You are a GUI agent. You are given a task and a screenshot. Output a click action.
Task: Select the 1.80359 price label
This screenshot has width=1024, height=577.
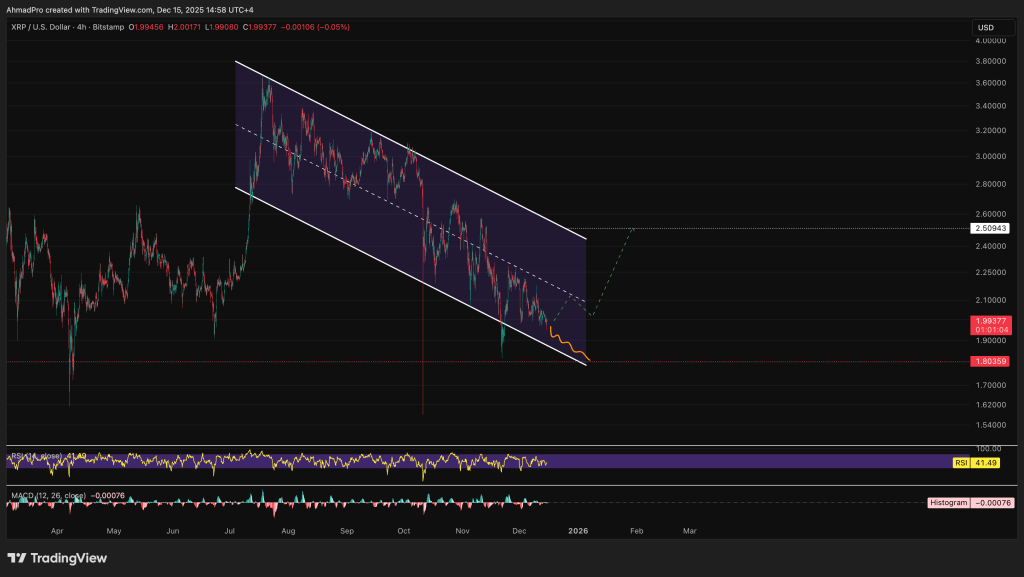coord(989,361)
